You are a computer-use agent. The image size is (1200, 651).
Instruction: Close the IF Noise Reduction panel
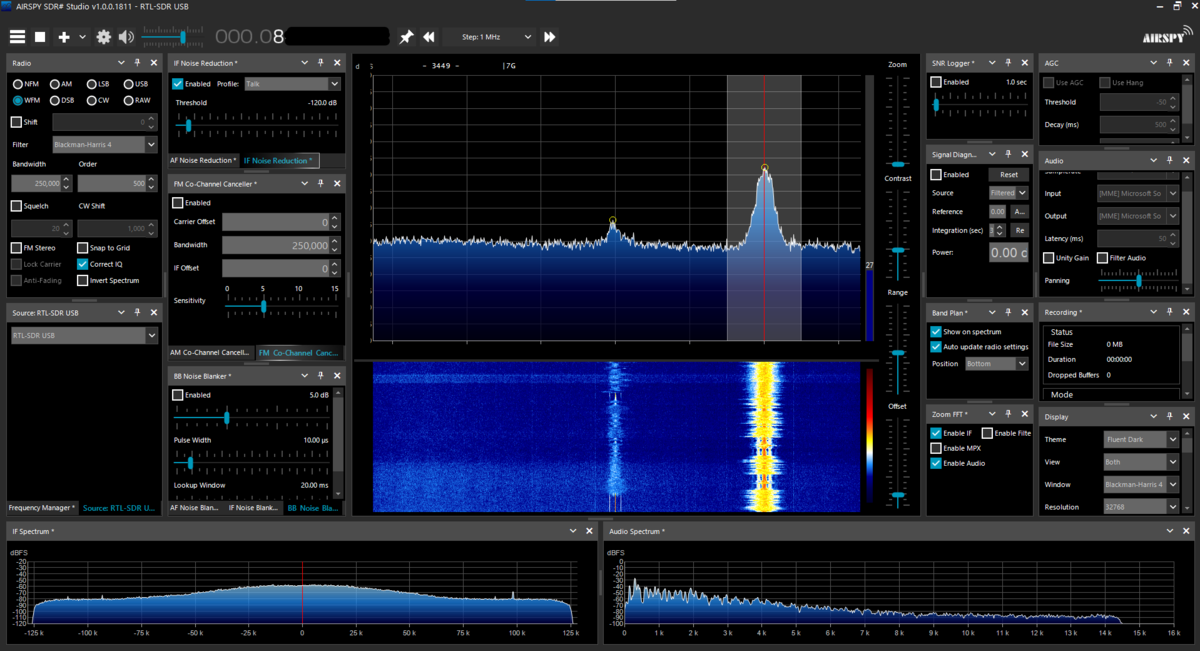pyautogui.click(x=337, y=63)
